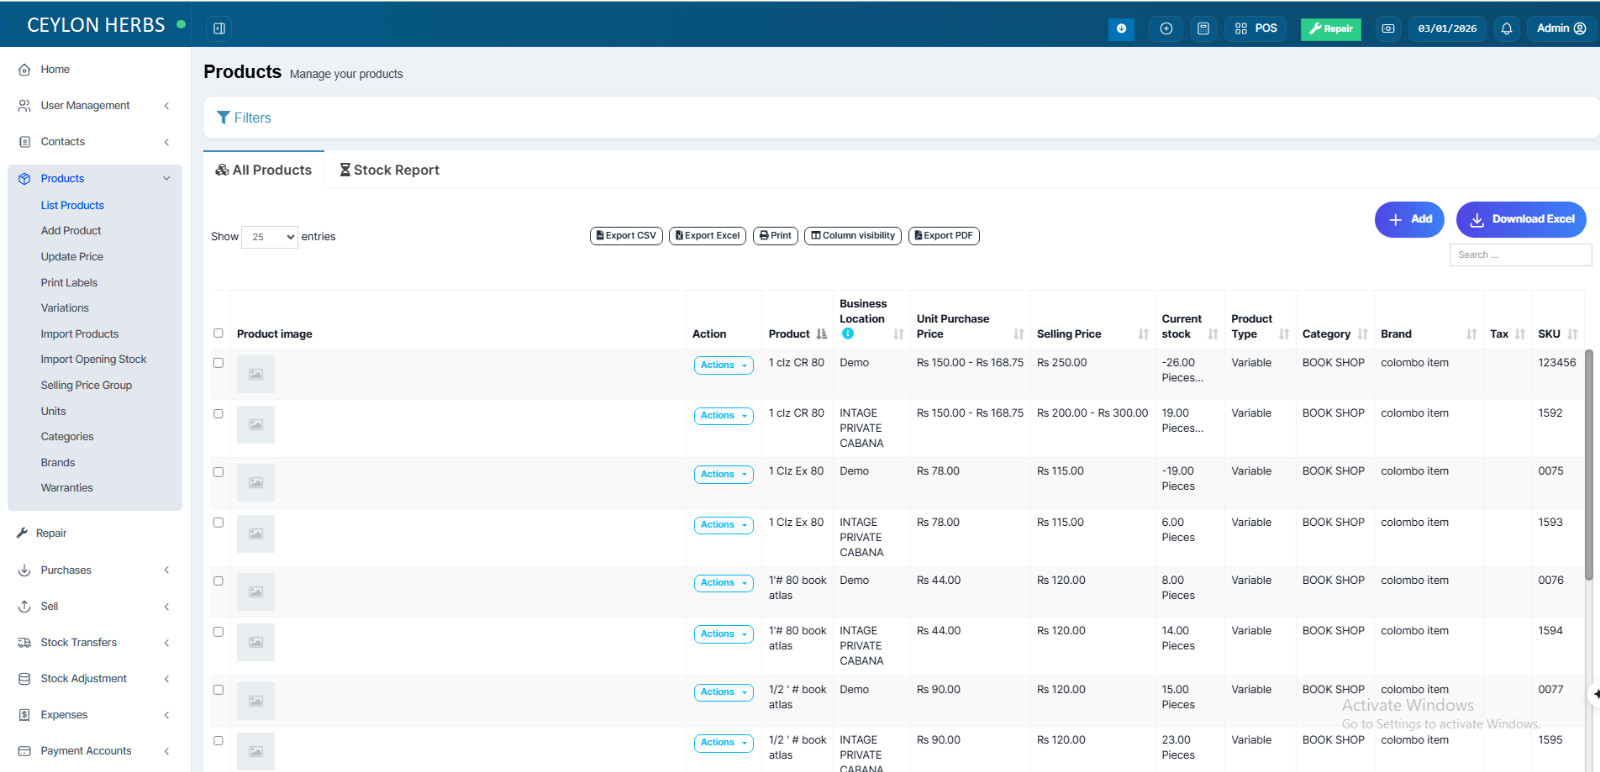Open the notifications bell
Screen dimensions: 1600x772
[1506, 28]
